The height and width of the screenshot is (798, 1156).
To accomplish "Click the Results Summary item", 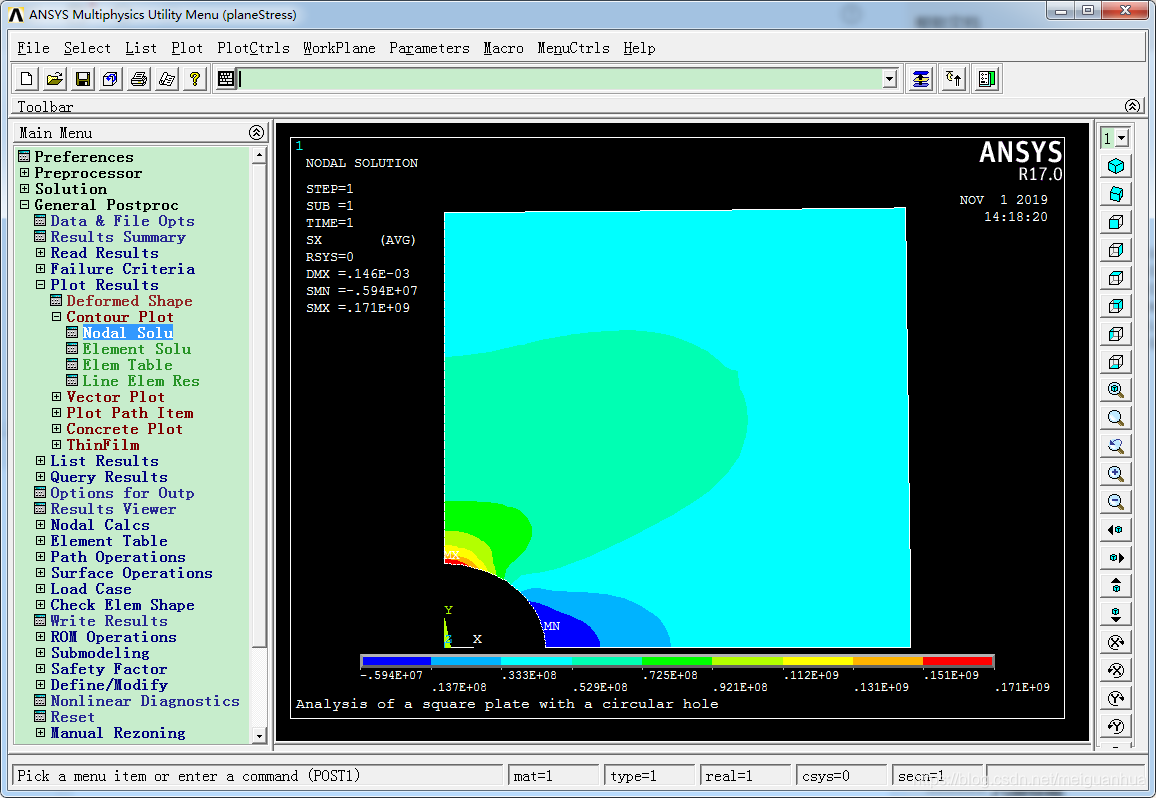I will point(118,237).
